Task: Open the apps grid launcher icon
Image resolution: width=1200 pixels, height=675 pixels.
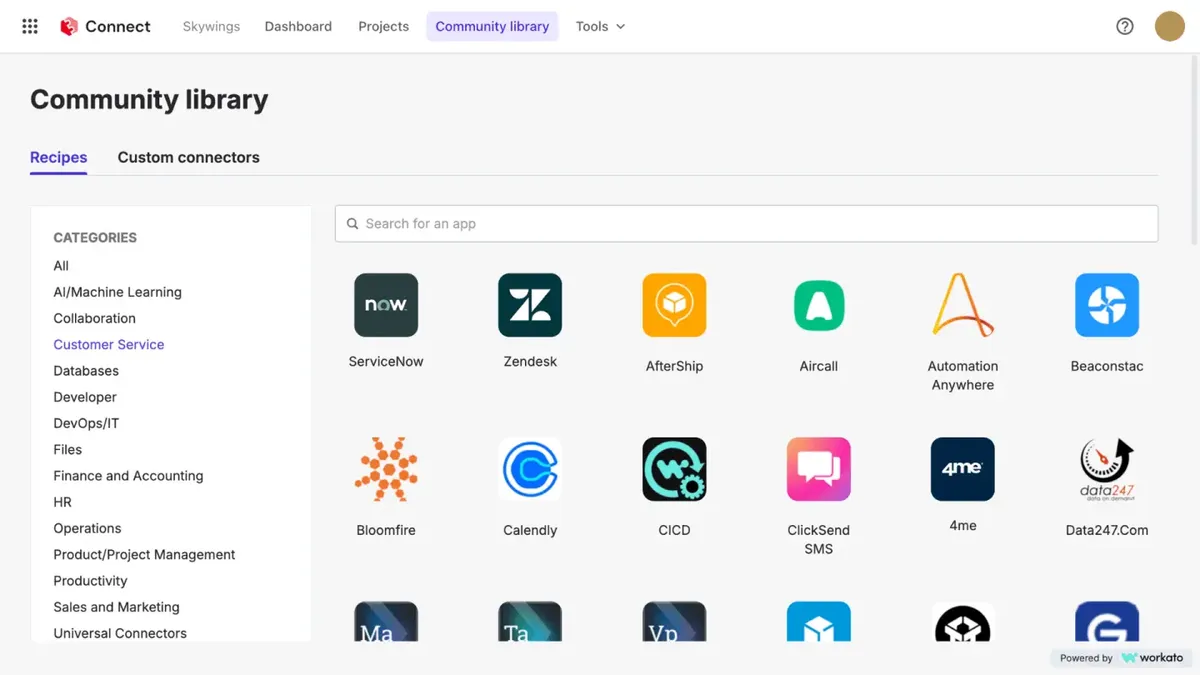Action: (30, 27)
